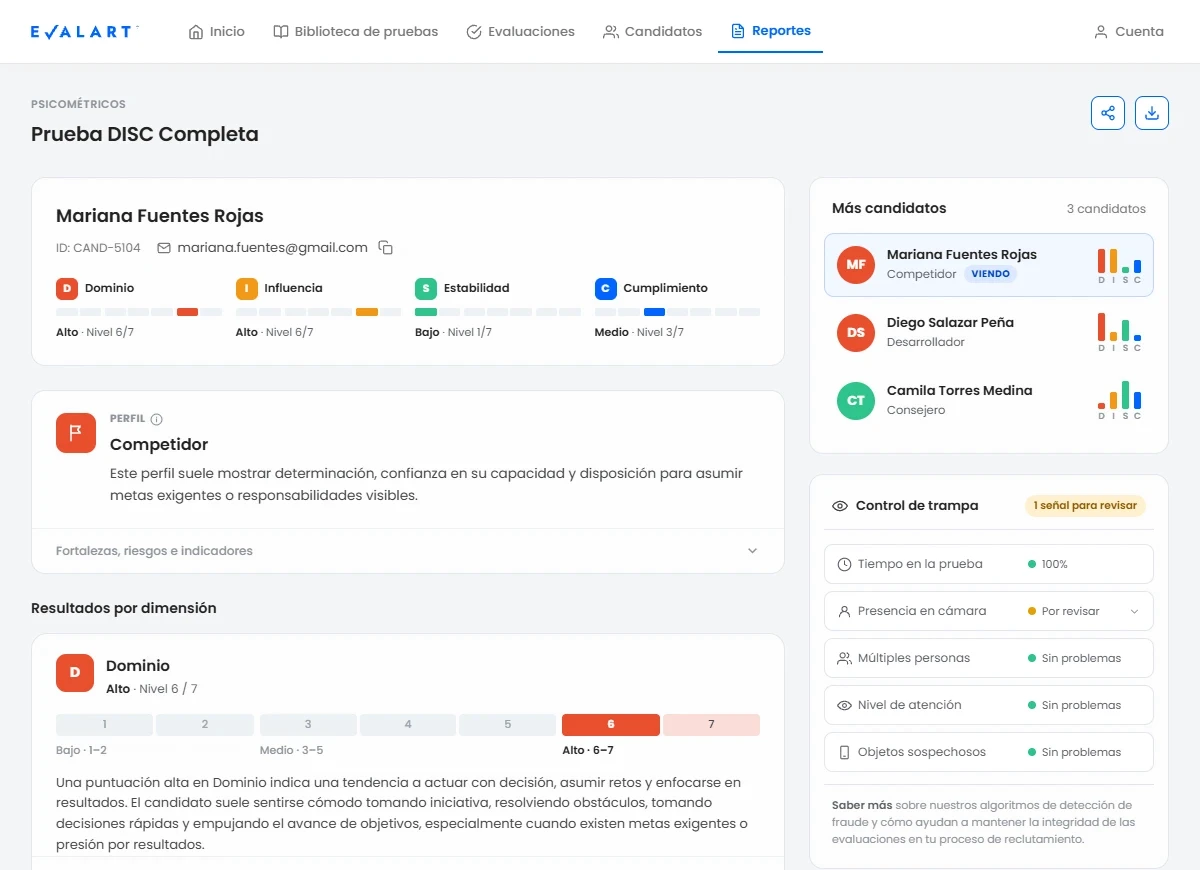The width and height of the screenshot is (1200, 870).
Task: Click the MF avatar
Action: click(x=856, y=265)
